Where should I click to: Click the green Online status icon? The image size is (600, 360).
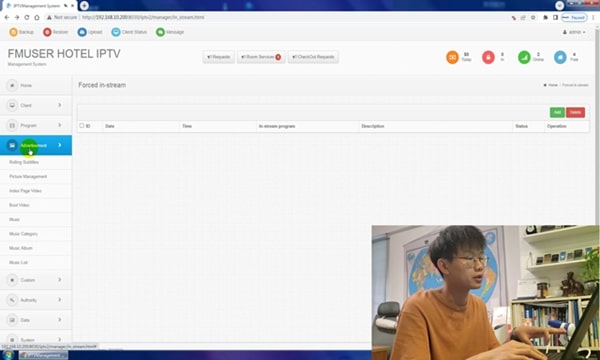[524, 57]
